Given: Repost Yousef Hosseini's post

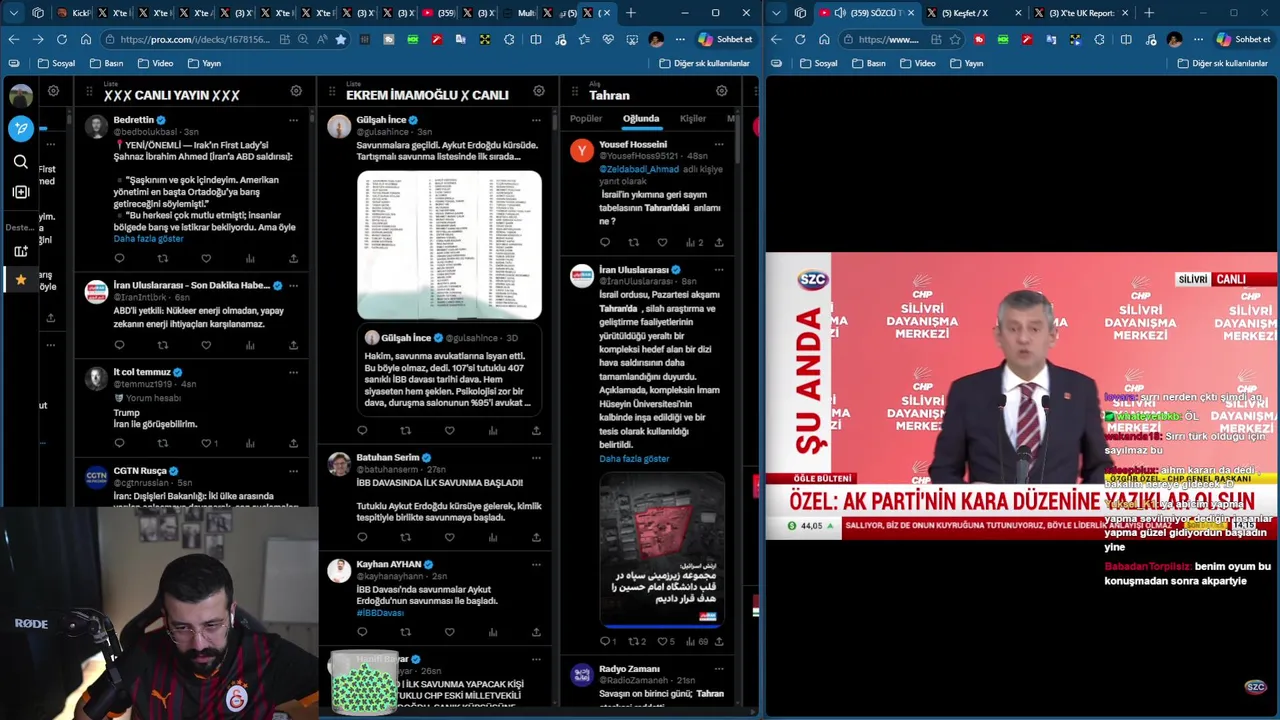Looking at the screenshot, I should pyautogui.click(x=633, y=242).
